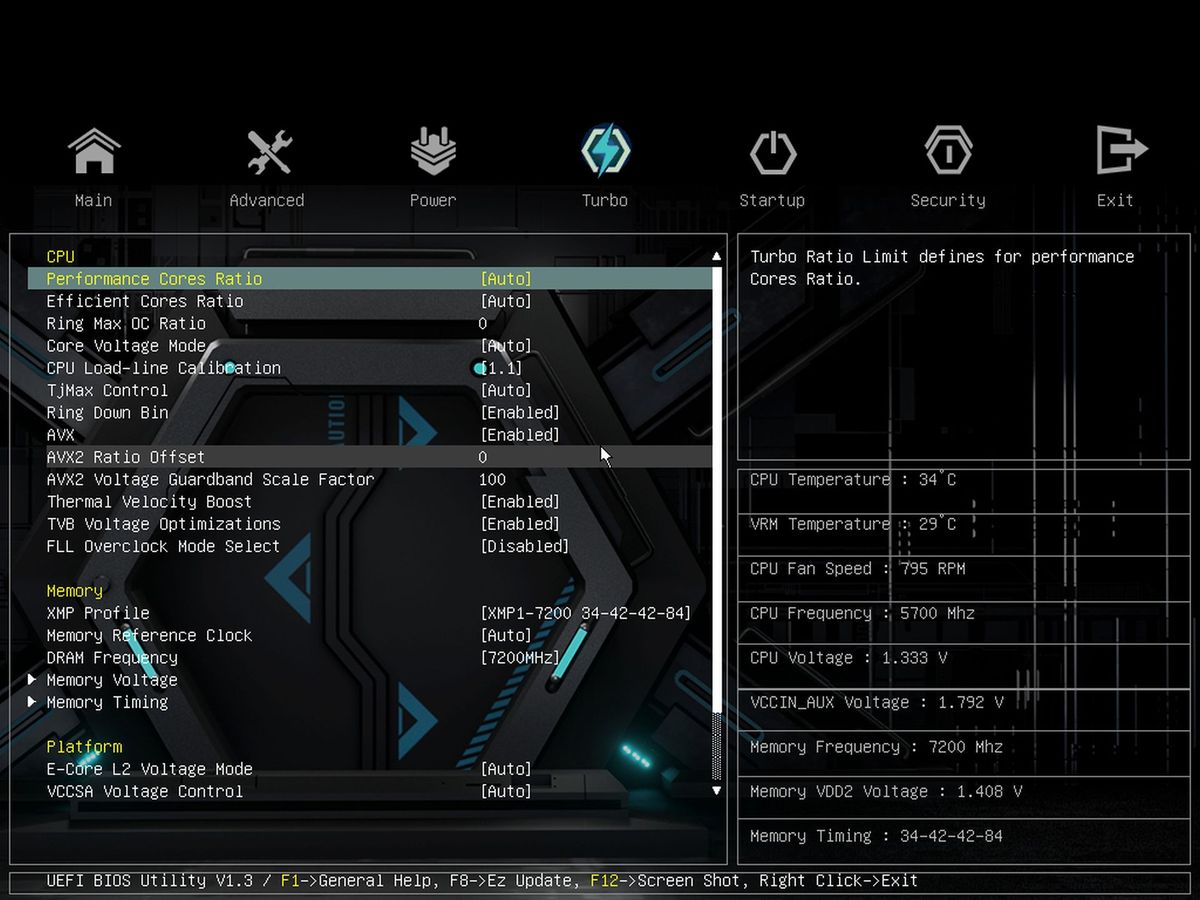
Task: Switch to the Power tab label
Action: 433,200
